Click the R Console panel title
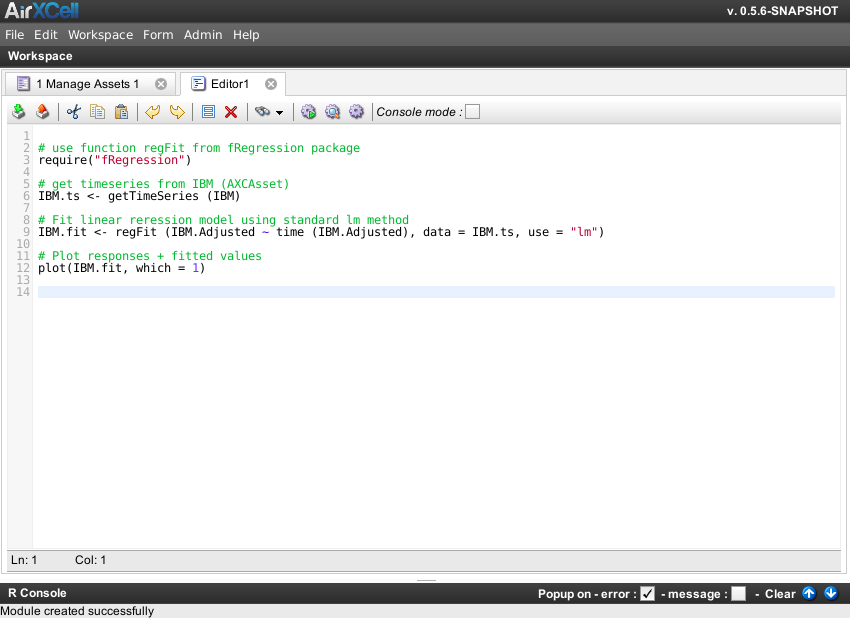Screen dimensions: 850x618 pos(37,593)
